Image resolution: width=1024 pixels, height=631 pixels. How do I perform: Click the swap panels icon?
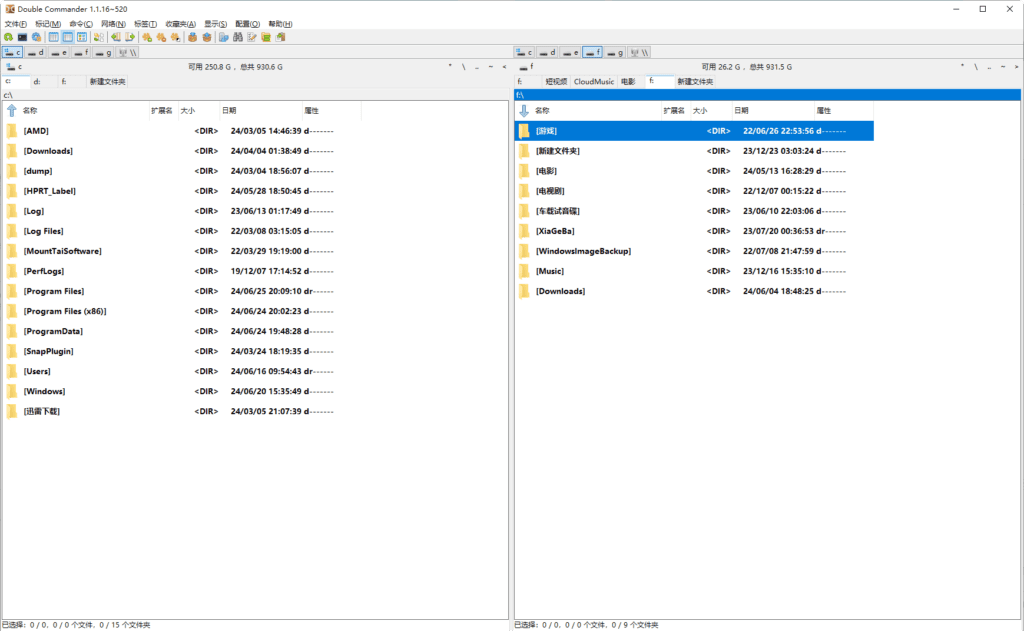pyautogui.click(x=99, y=37)
